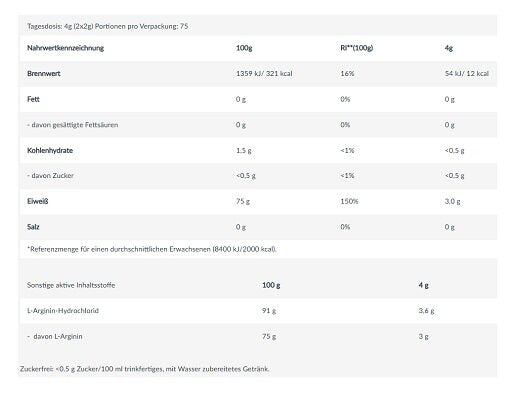Select the 91 g L-Arginin-Hydrochlorid value
The height and width of the screenshot is (393, 512).
point(269,311)
